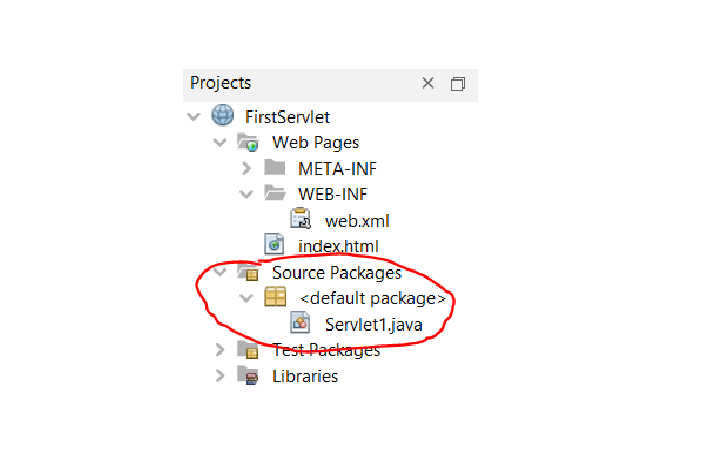Click the FirstServlet project globe icon
The width and height of the screenshot is (715, 459).
(223, 117)
